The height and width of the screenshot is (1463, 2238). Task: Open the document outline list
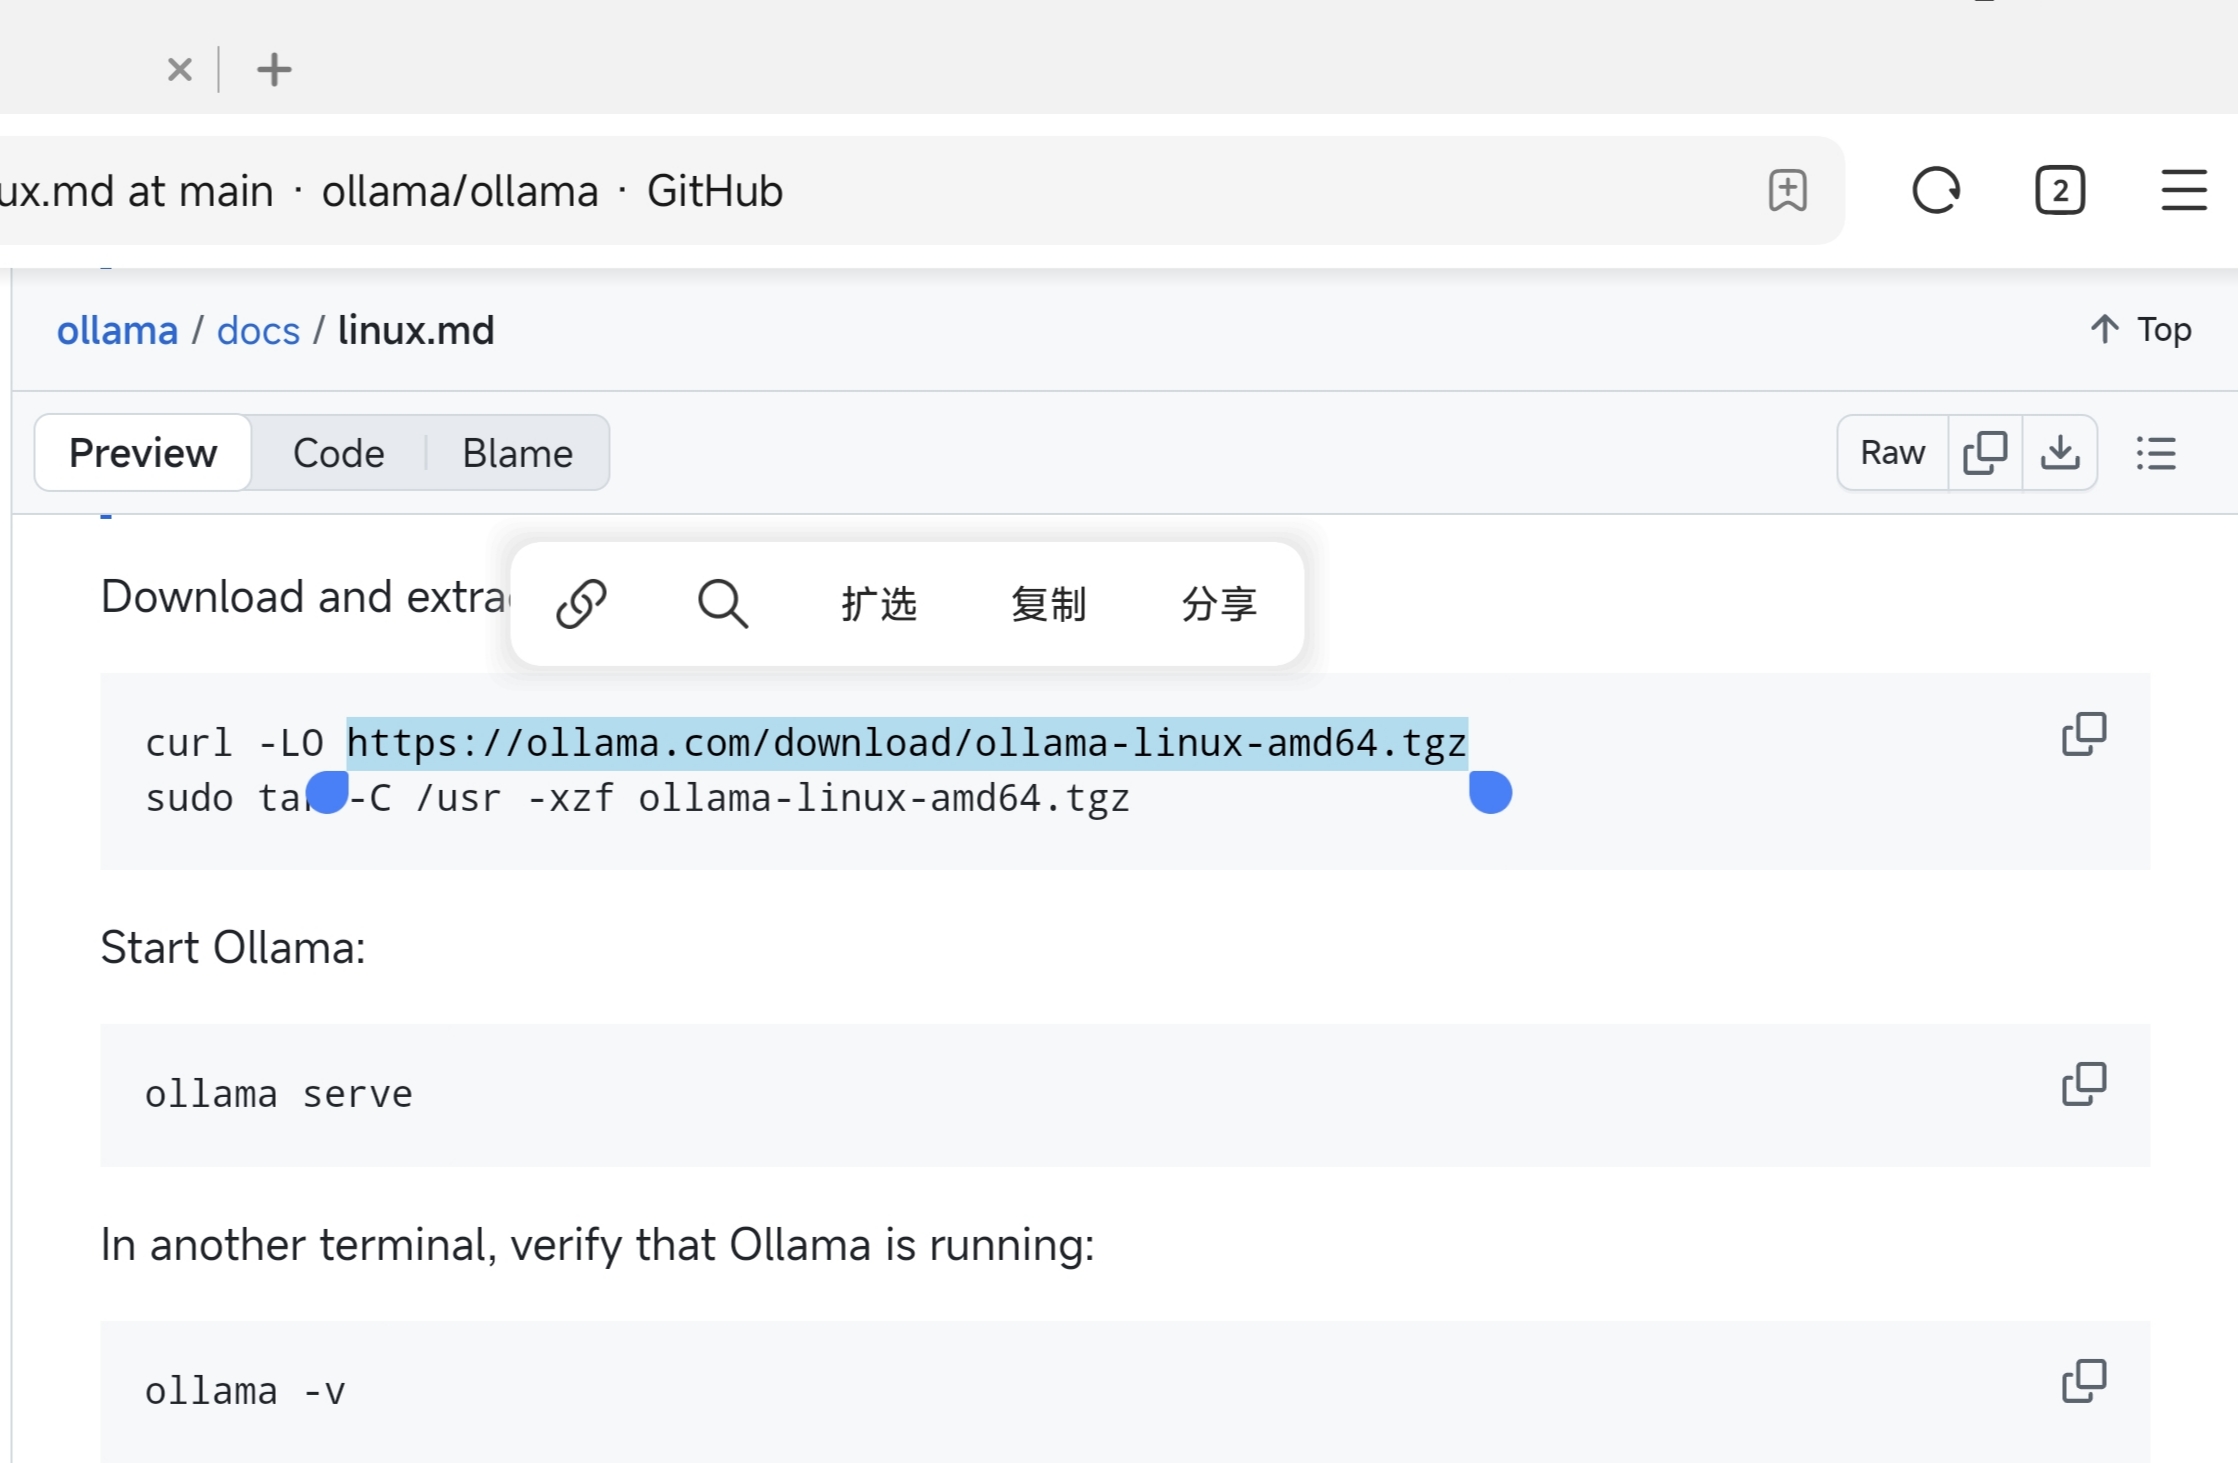tap(2156, 453)
